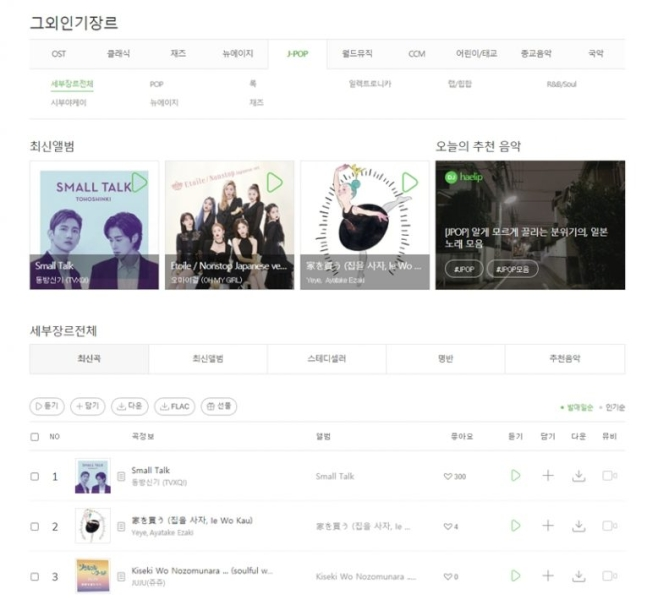Open the DJ haelip recommended playlist banner

(x=530, y=225)
